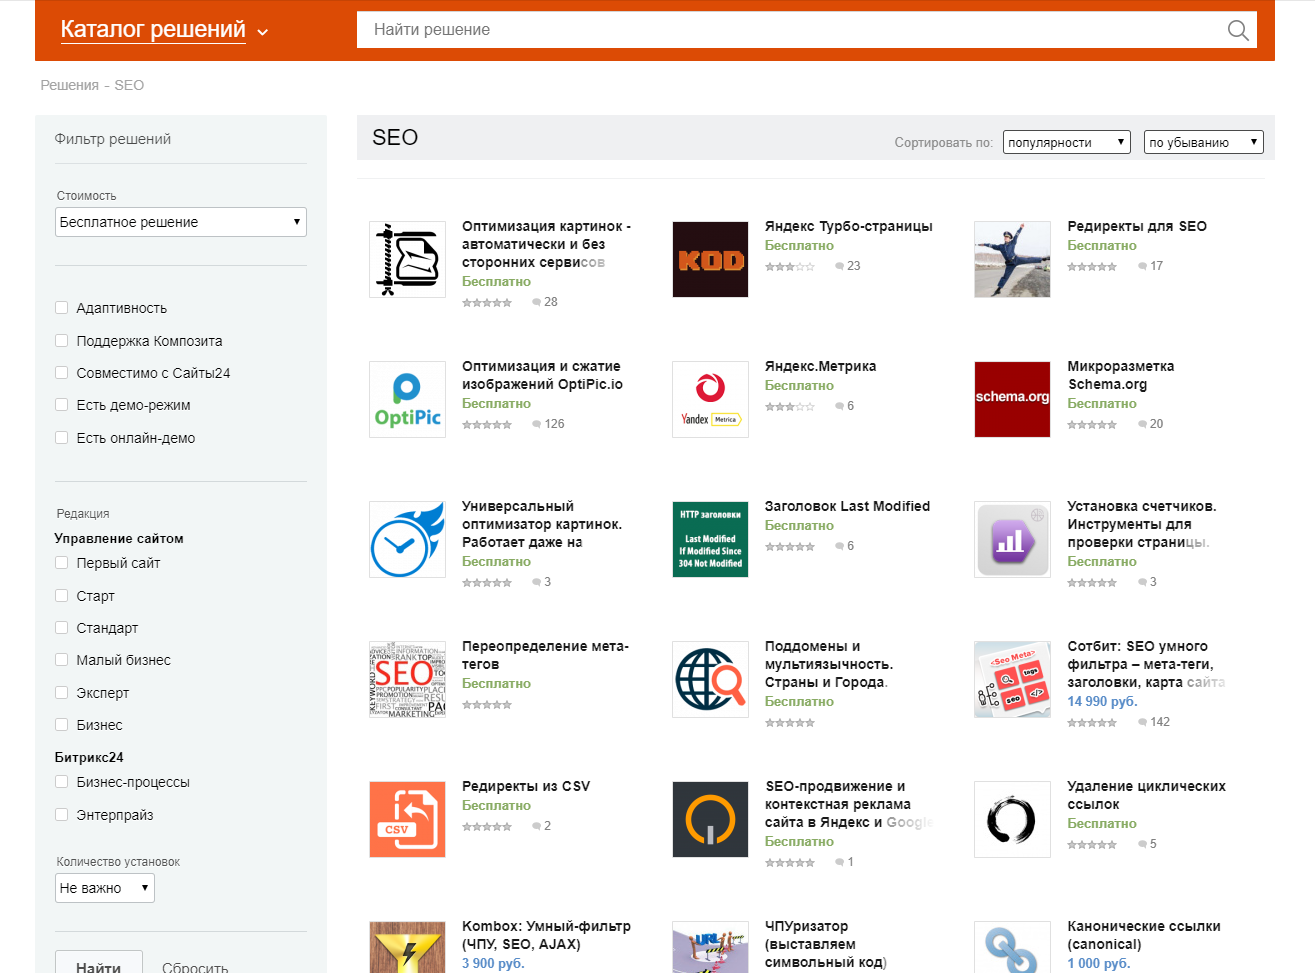Open Микроразметка Schema.org title link

tap(1121, 375)
